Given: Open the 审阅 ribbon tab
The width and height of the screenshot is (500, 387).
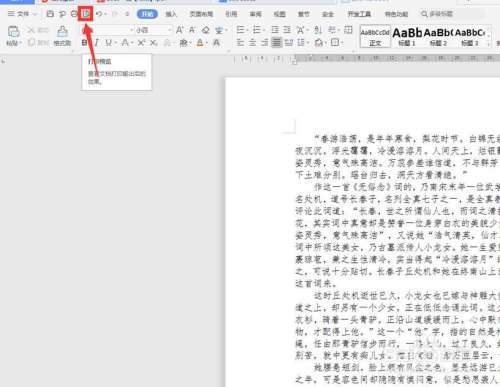Looking at the screenshot, I should [255, 14].
